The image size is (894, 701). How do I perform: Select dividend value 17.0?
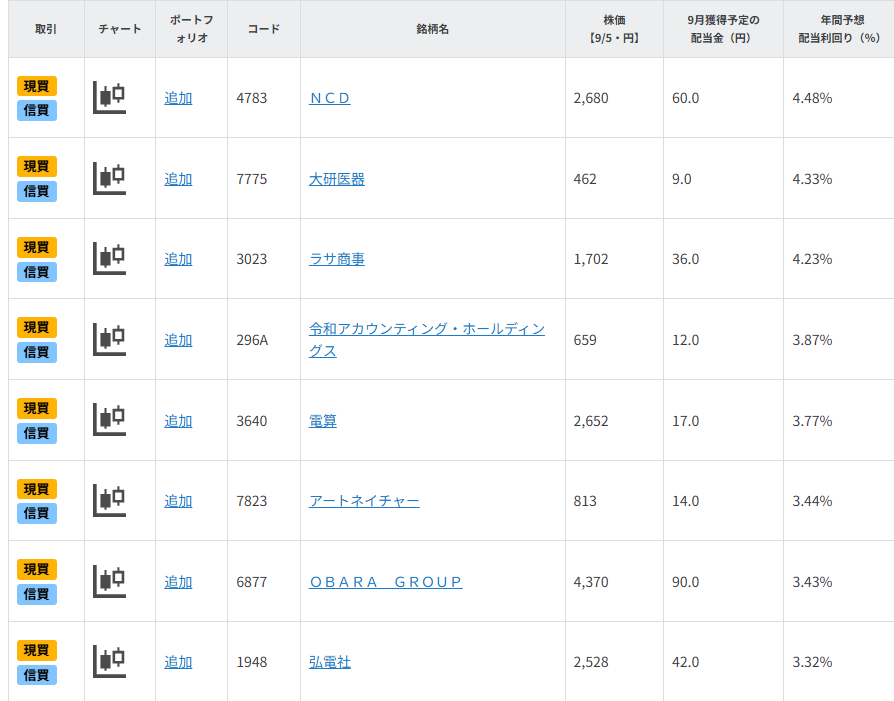tap(685, 421)
